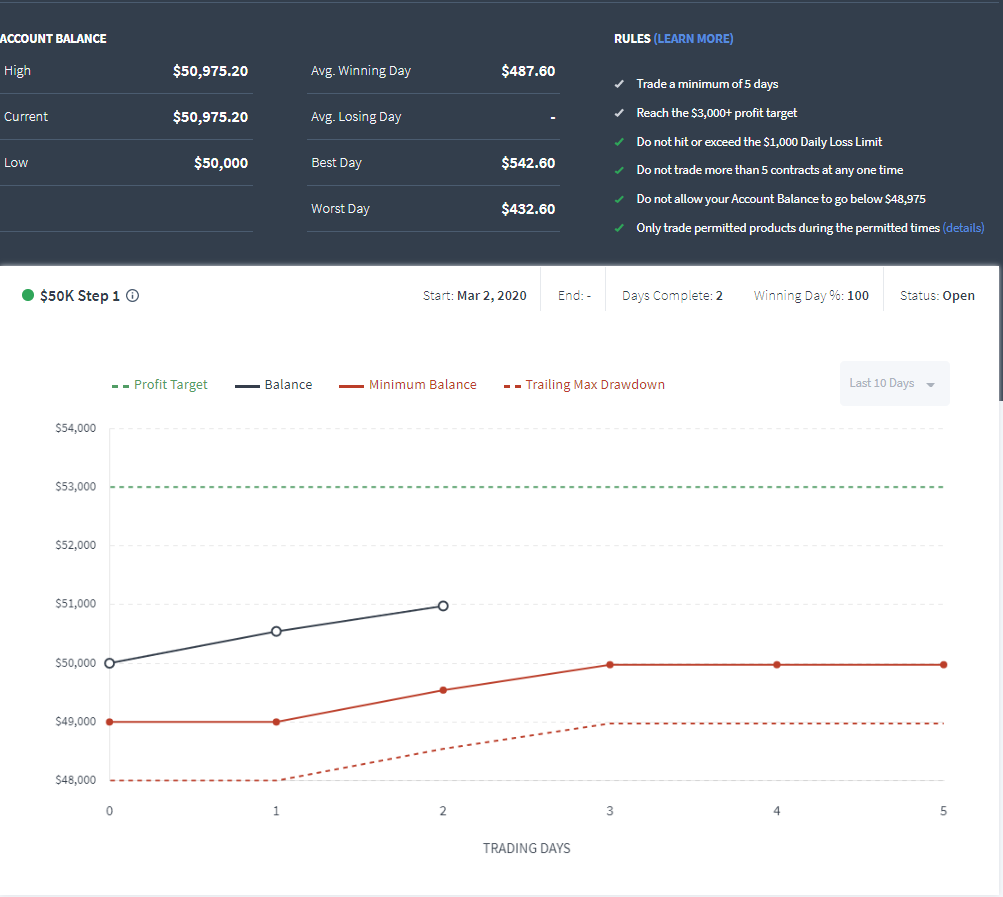Click the info icon beside $50K Step 1
This screenshot has width=1003, height=897.
pyautogui.click(x=132, y=296)
